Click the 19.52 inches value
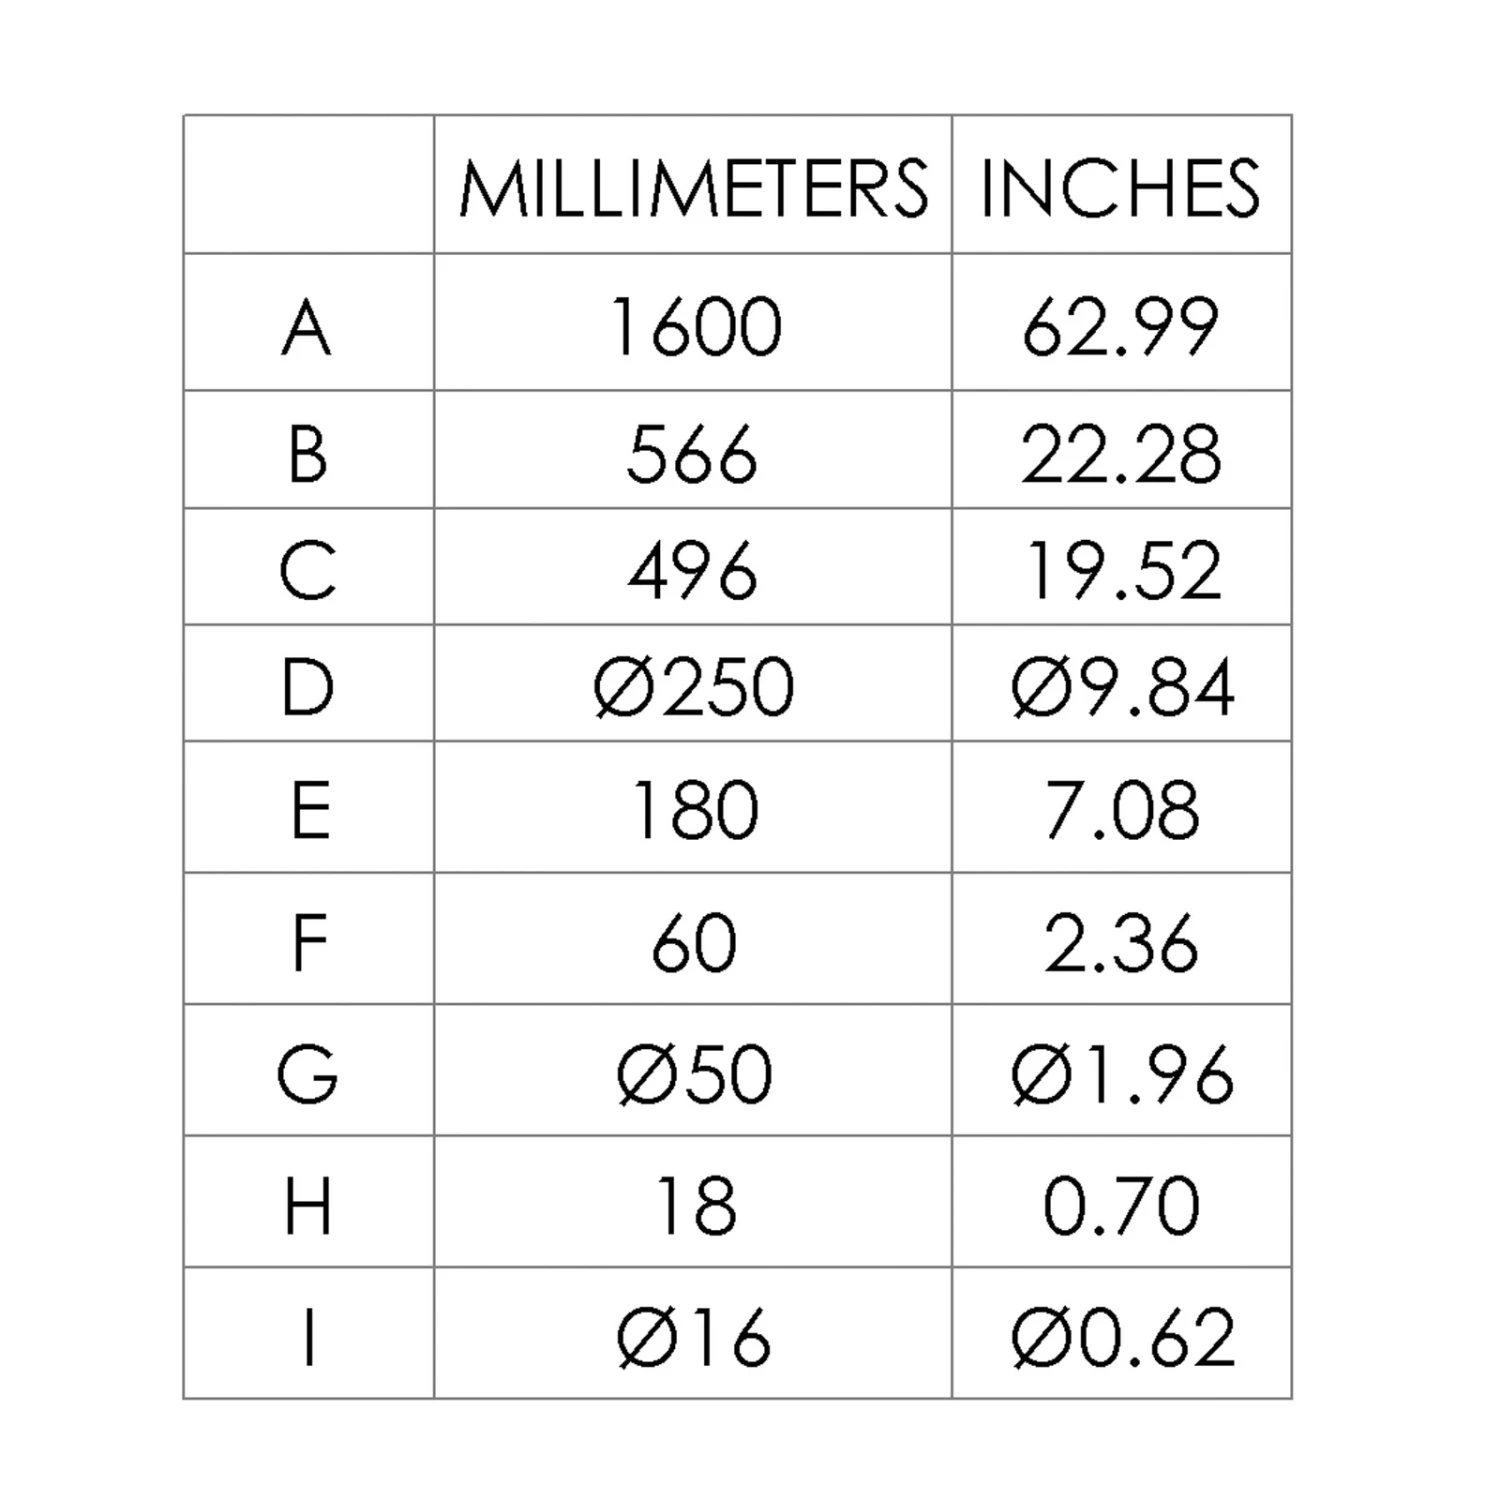Image resolution: width=1500 pixels, height=1500 pixels. tap(1122, 571)
